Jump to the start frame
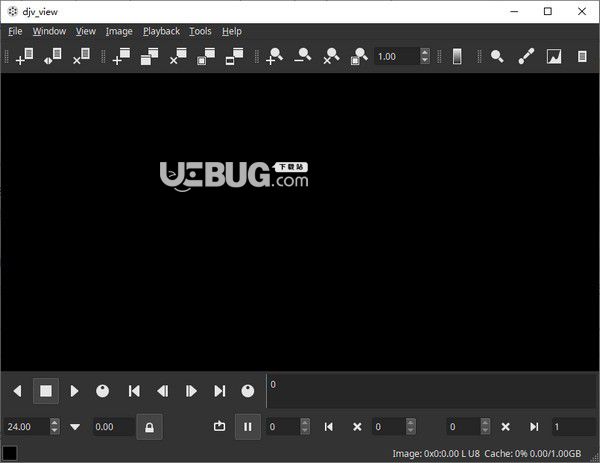Image resolution: width=600 pixels, height=463 pixels. coord(134,391)
